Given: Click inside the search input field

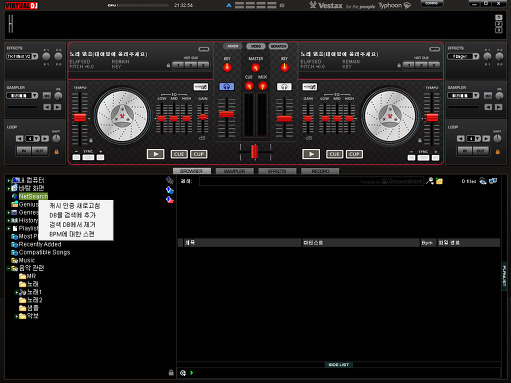Looking at the screenshot, I should tap(311, 181).
